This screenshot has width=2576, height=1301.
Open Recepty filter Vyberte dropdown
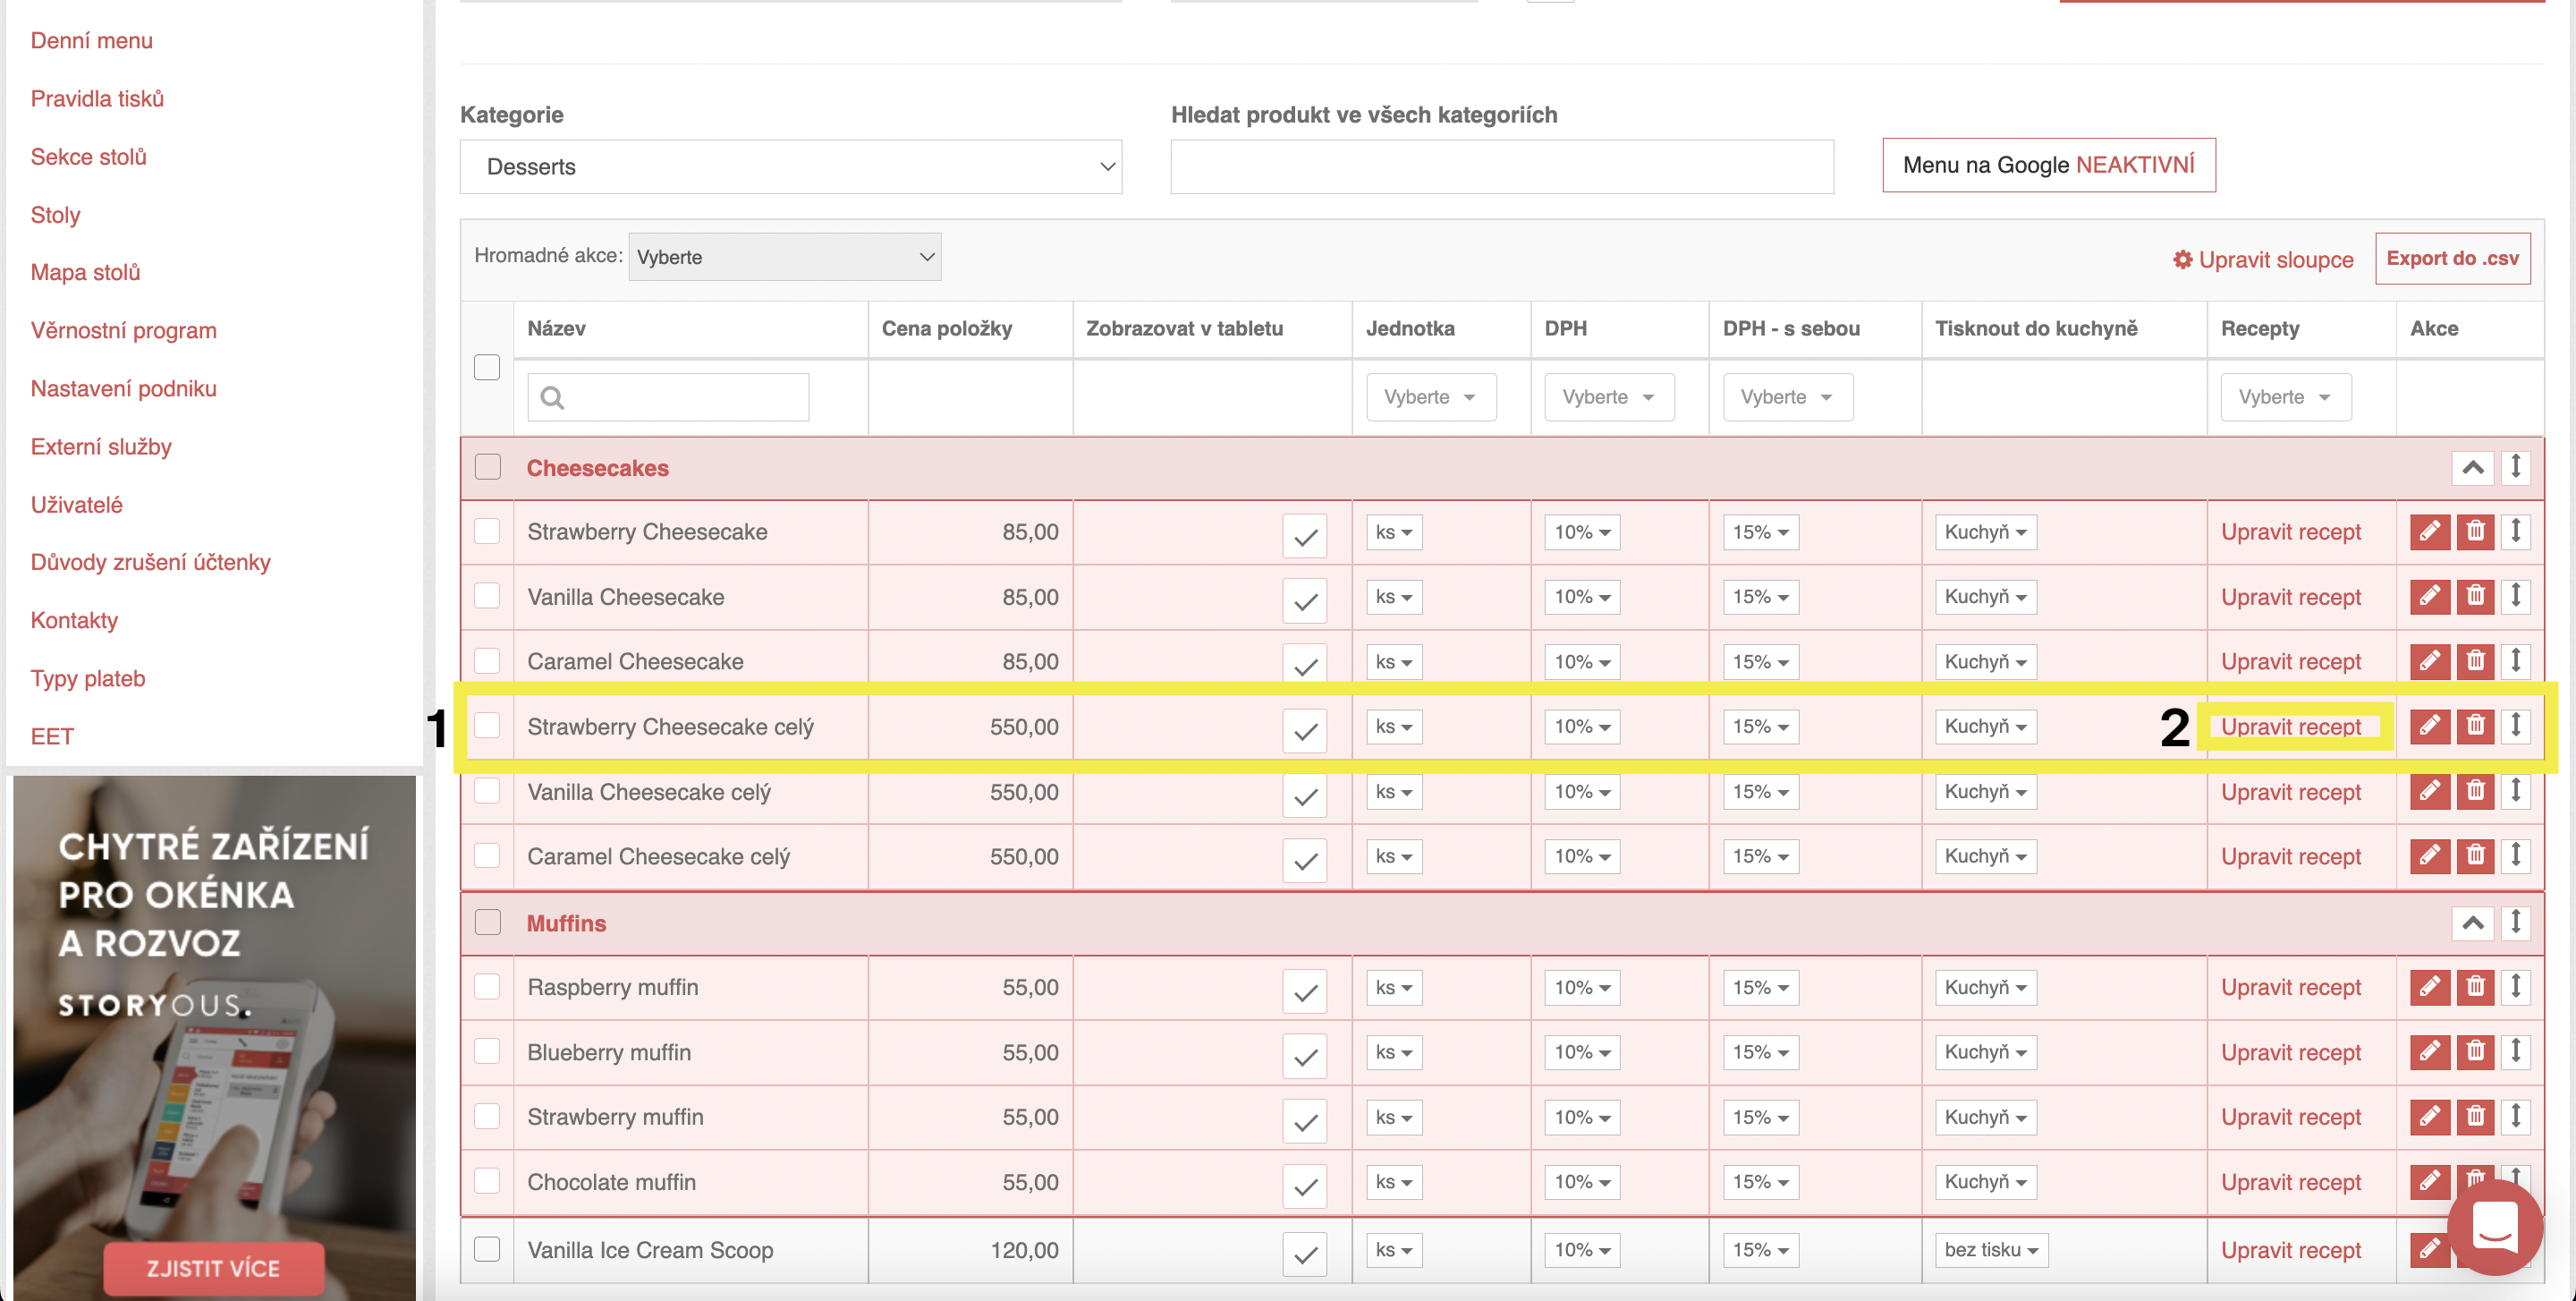pyautogui.click(x=2285, y=397)
